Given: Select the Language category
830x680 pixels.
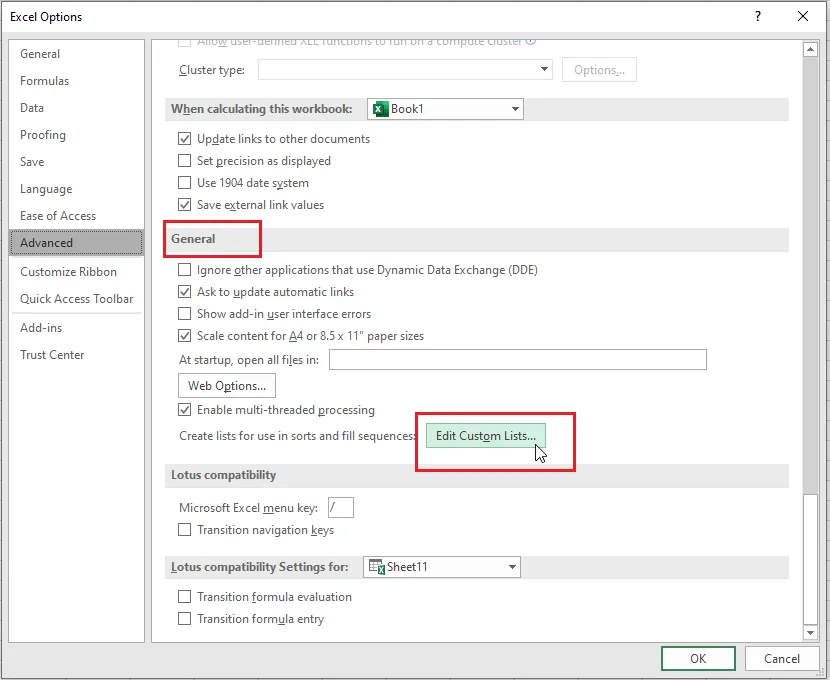Looking at the screenshot, I should coord(76,188).
